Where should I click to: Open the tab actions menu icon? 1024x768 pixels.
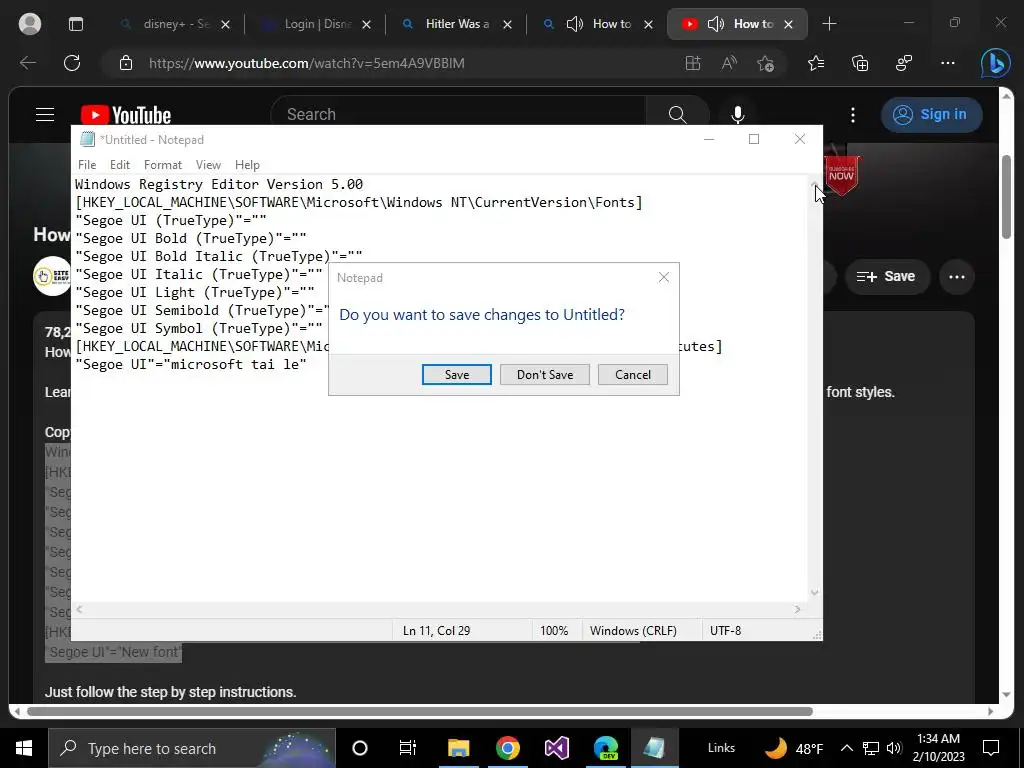[76, 24]
